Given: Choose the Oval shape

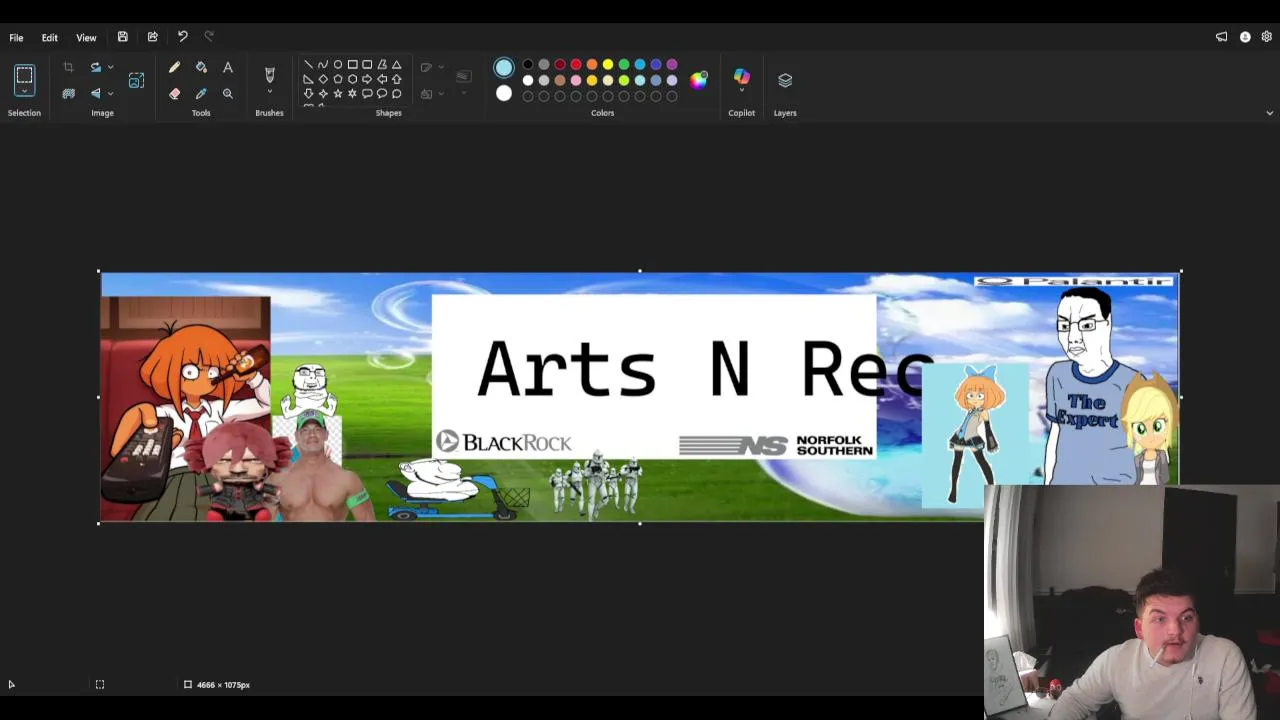Looking at the screenshot, I should pos(337,65).
